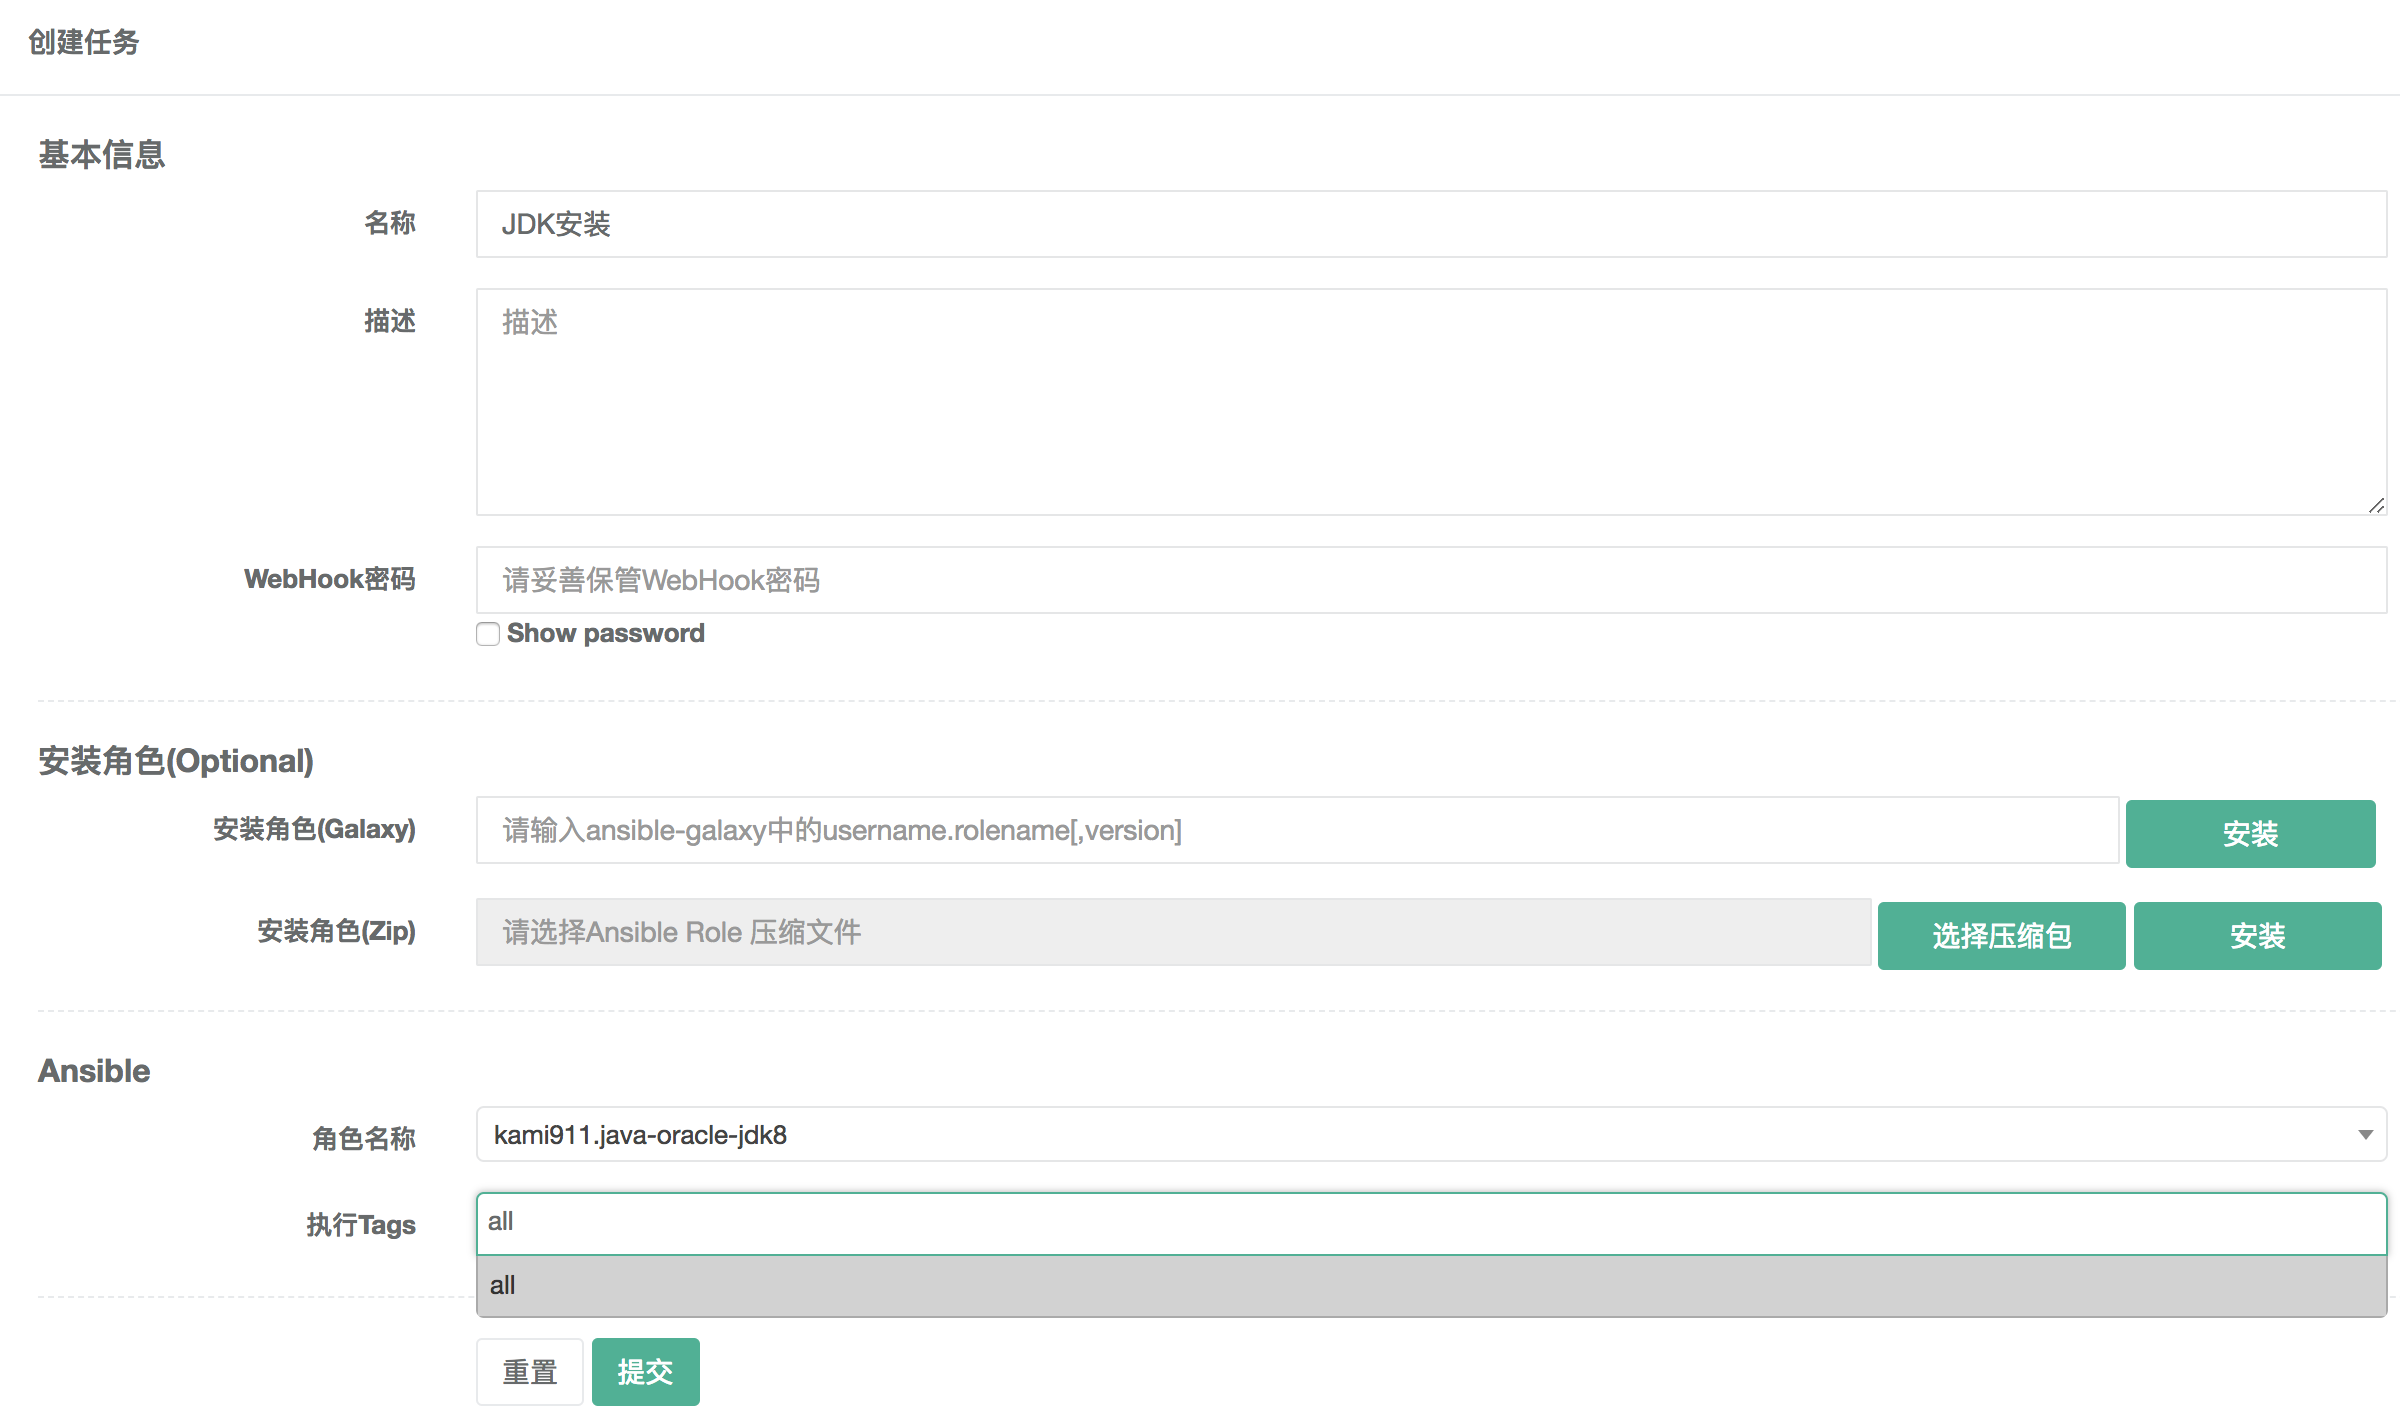Submit the task with the 提交 button
The width and height of the screenshot is (2400, 1422).
pyautogui.click(x=645, y=1371)
